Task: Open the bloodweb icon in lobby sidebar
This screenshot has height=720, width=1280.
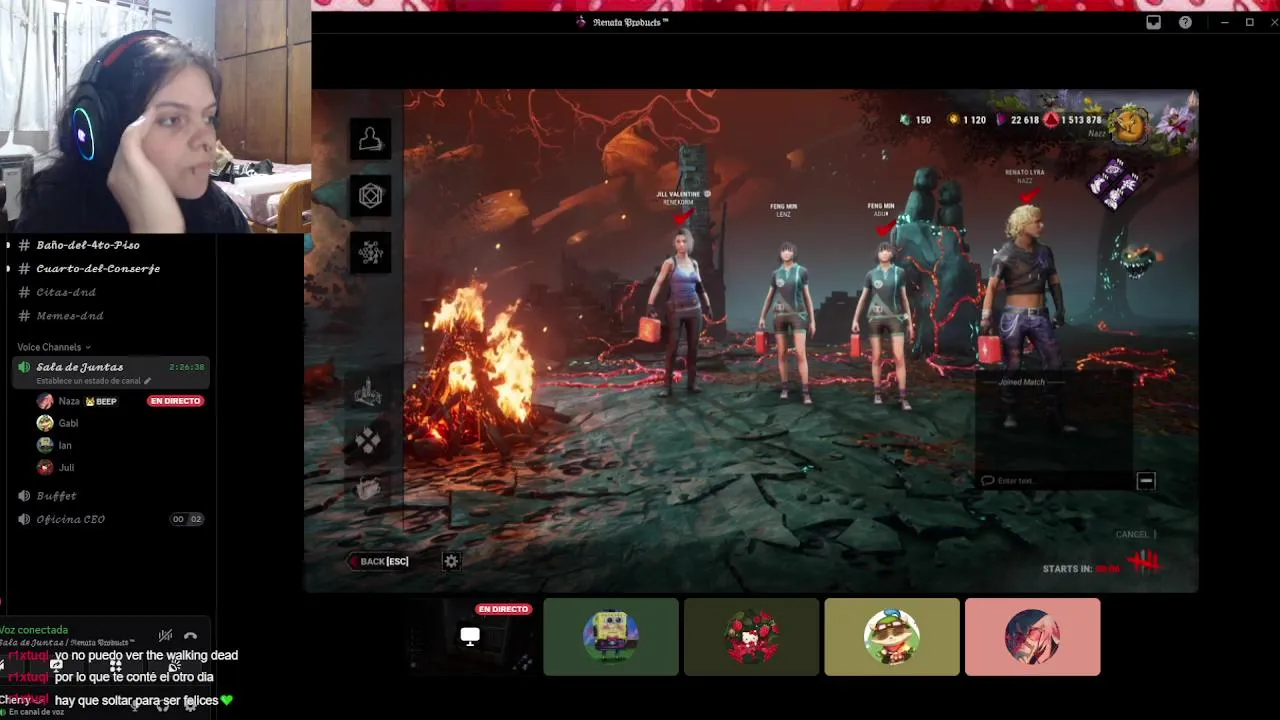Action: tap(371, 253)
